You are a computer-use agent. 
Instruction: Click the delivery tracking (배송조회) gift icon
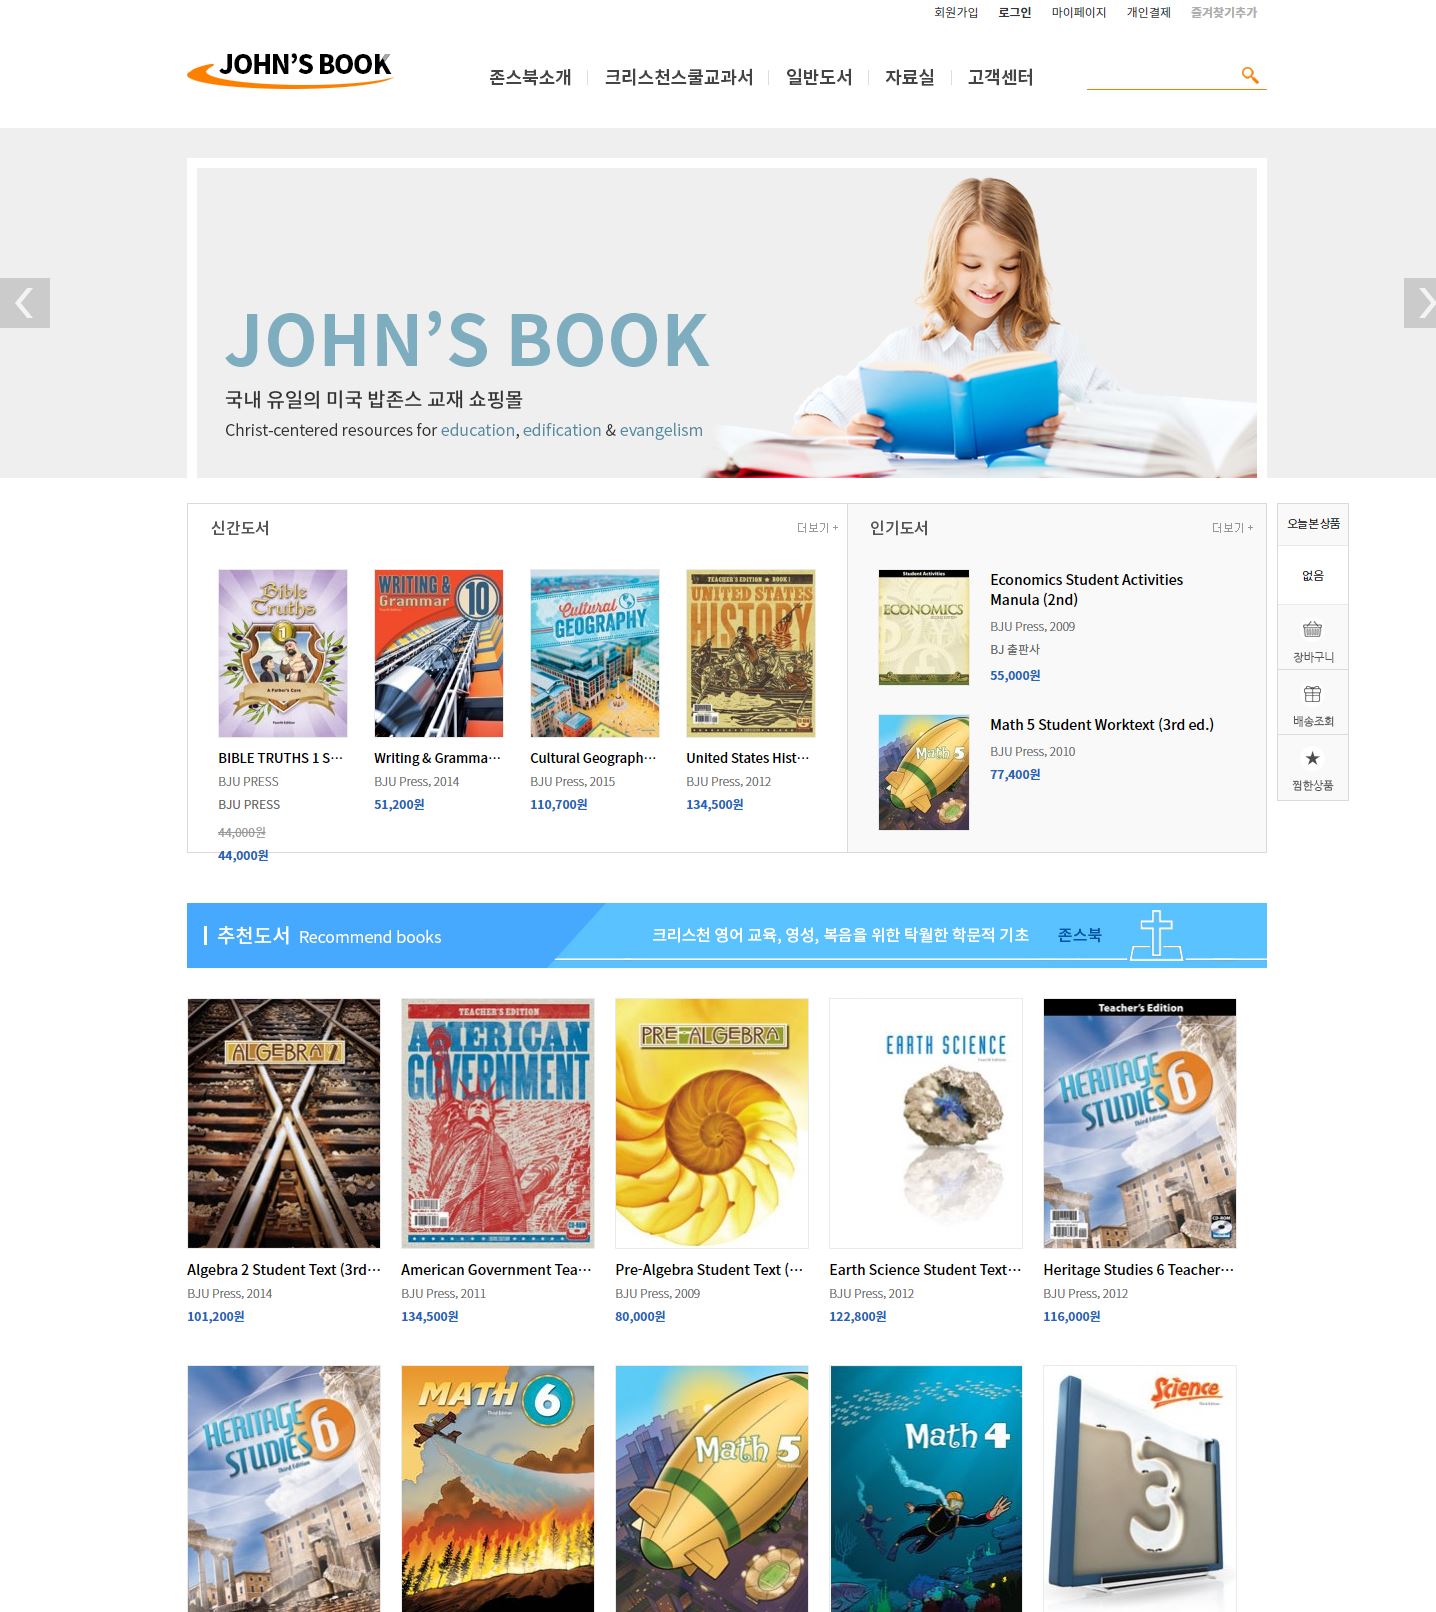point(1312,694)
